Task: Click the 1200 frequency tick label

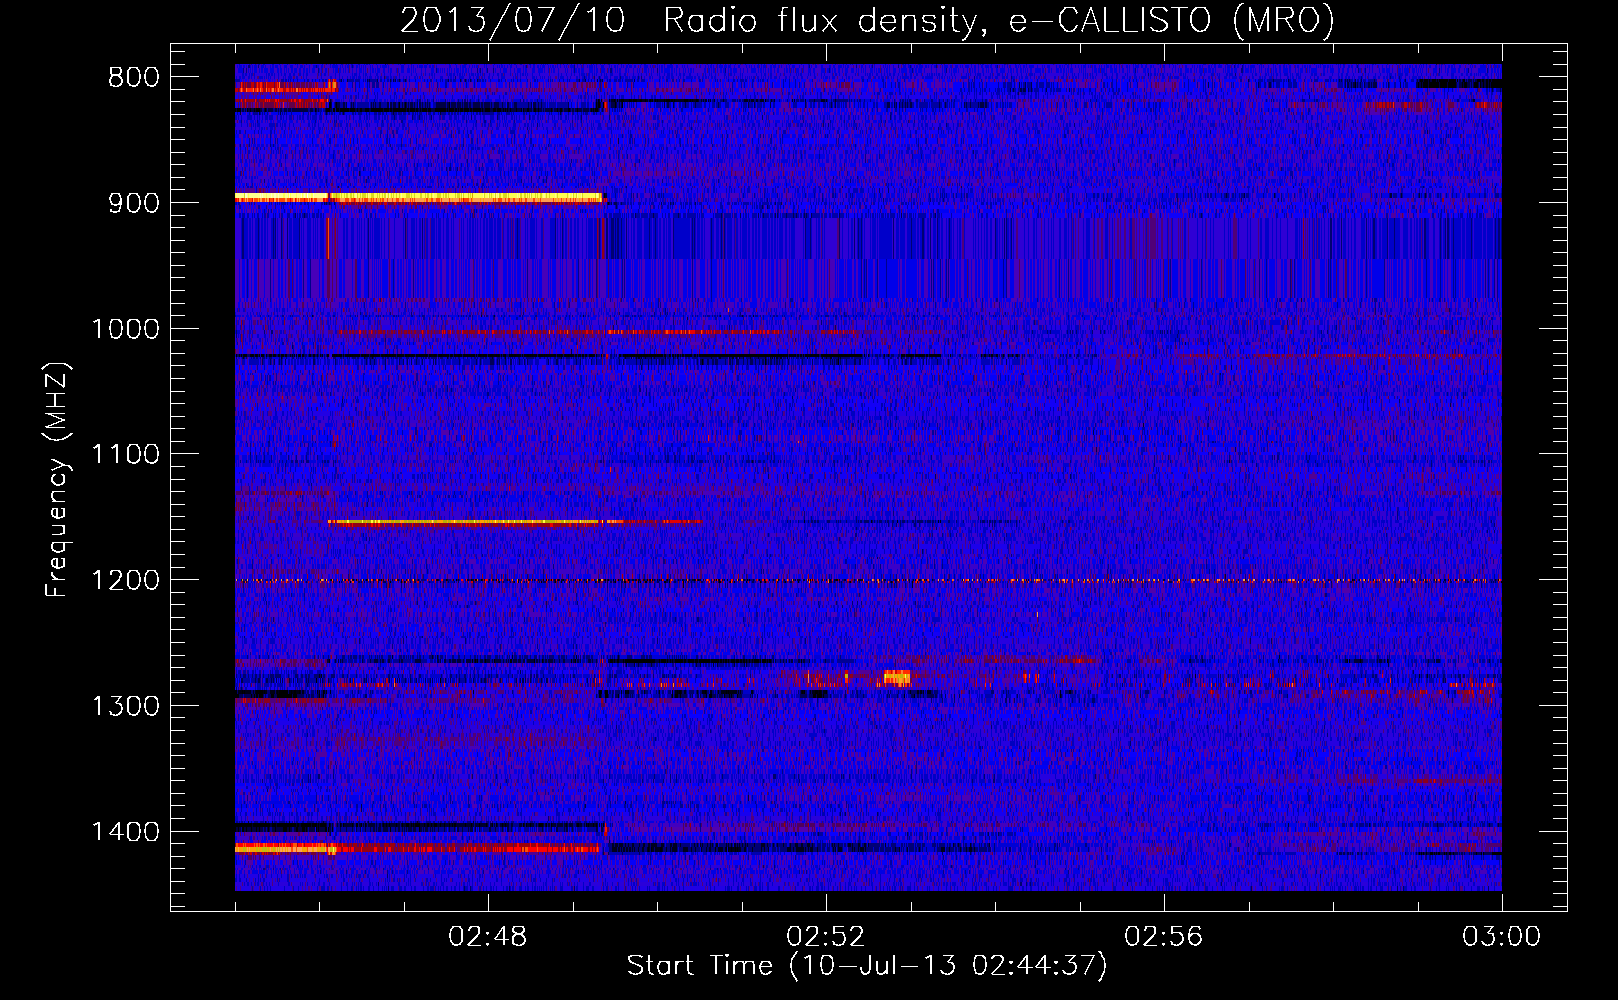Action: pos(125,581)
